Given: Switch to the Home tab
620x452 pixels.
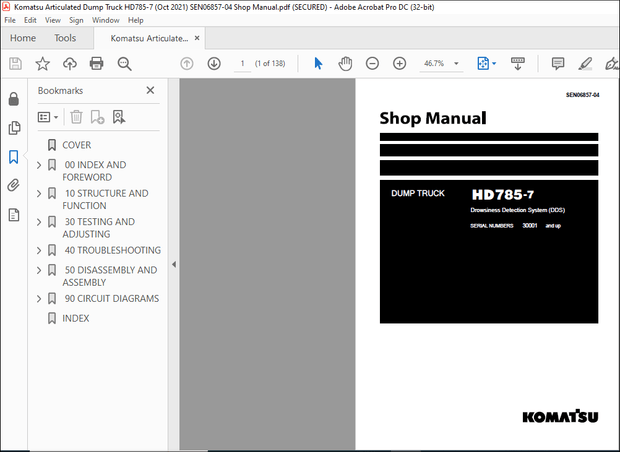Looking at the screenshot, I should pyautogui.click(x=23, y=38).
